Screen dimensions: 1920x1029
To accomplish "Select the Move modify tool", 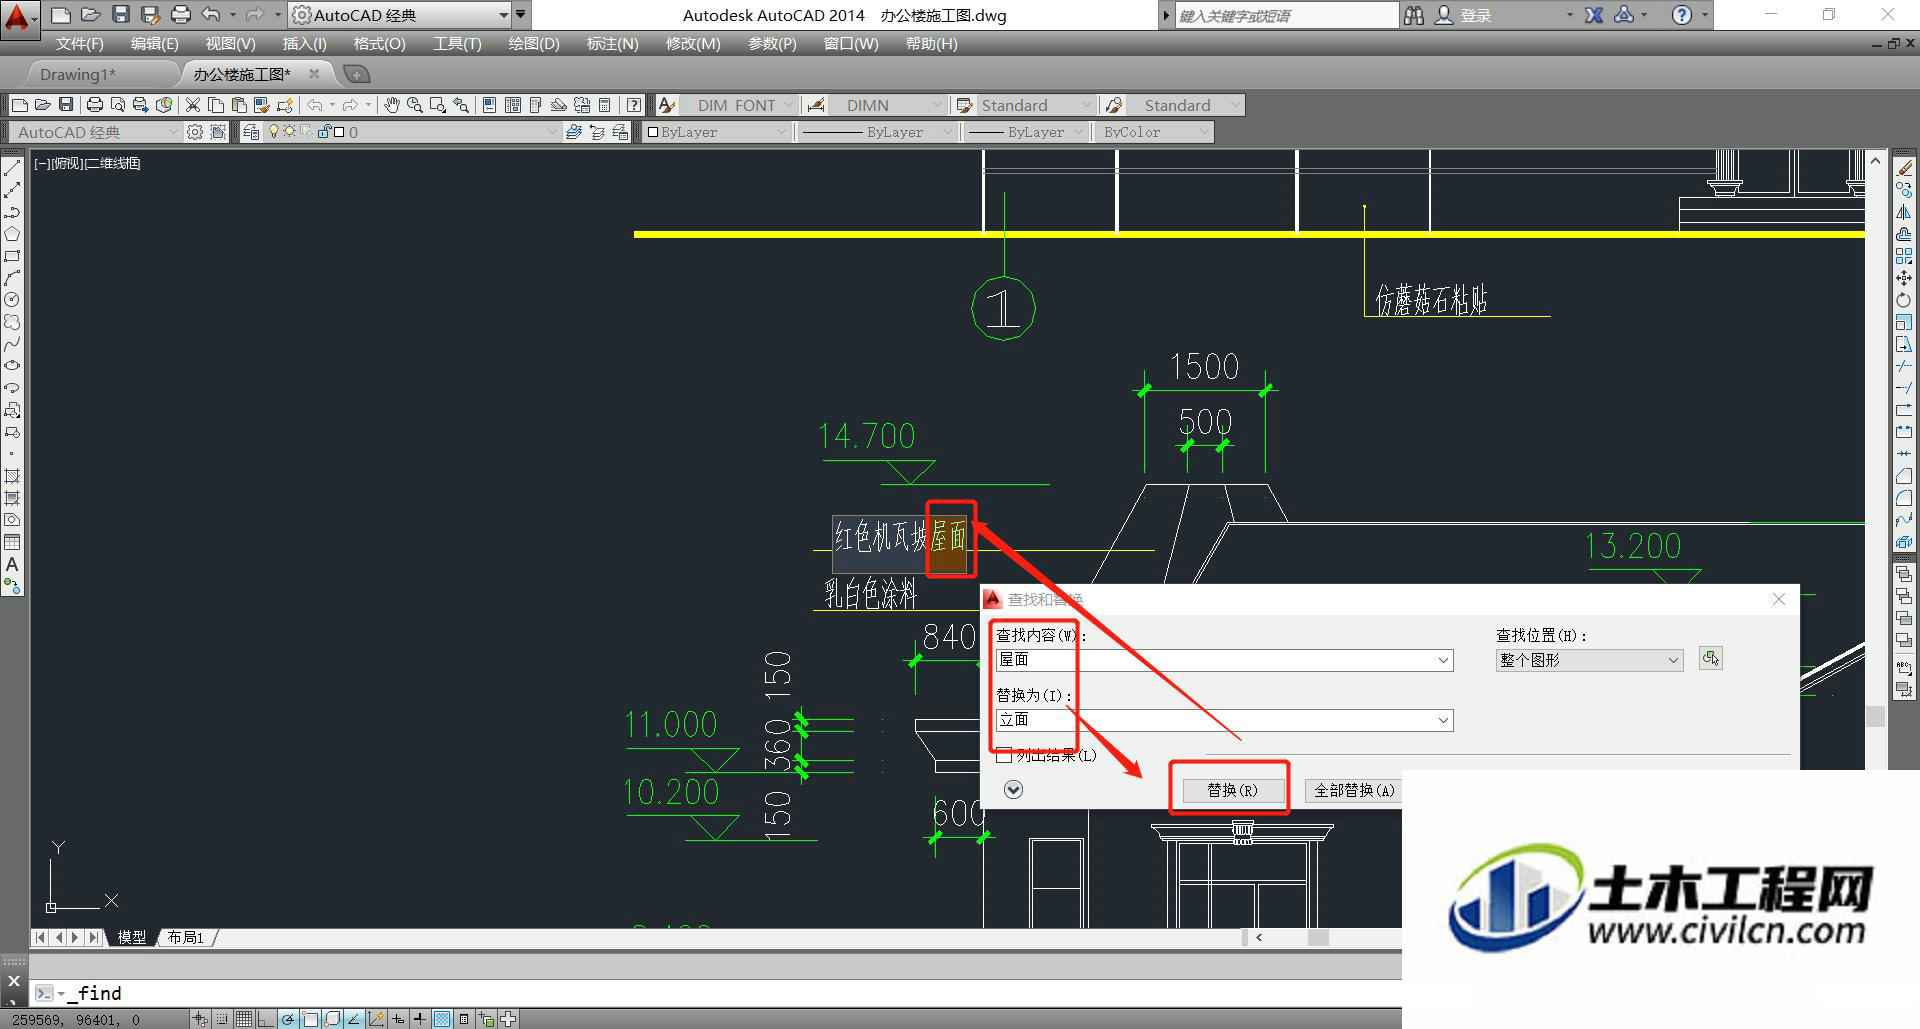I will point(1904,278).
